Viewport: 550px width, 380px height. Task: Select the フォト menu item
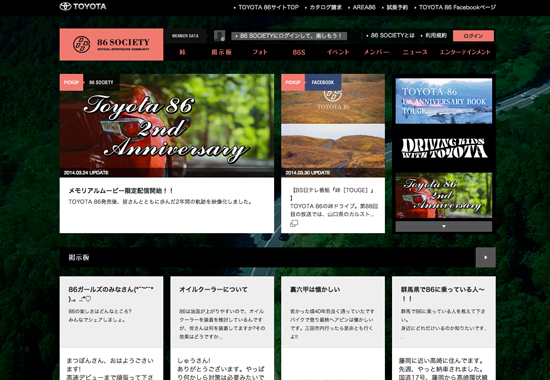260,52
